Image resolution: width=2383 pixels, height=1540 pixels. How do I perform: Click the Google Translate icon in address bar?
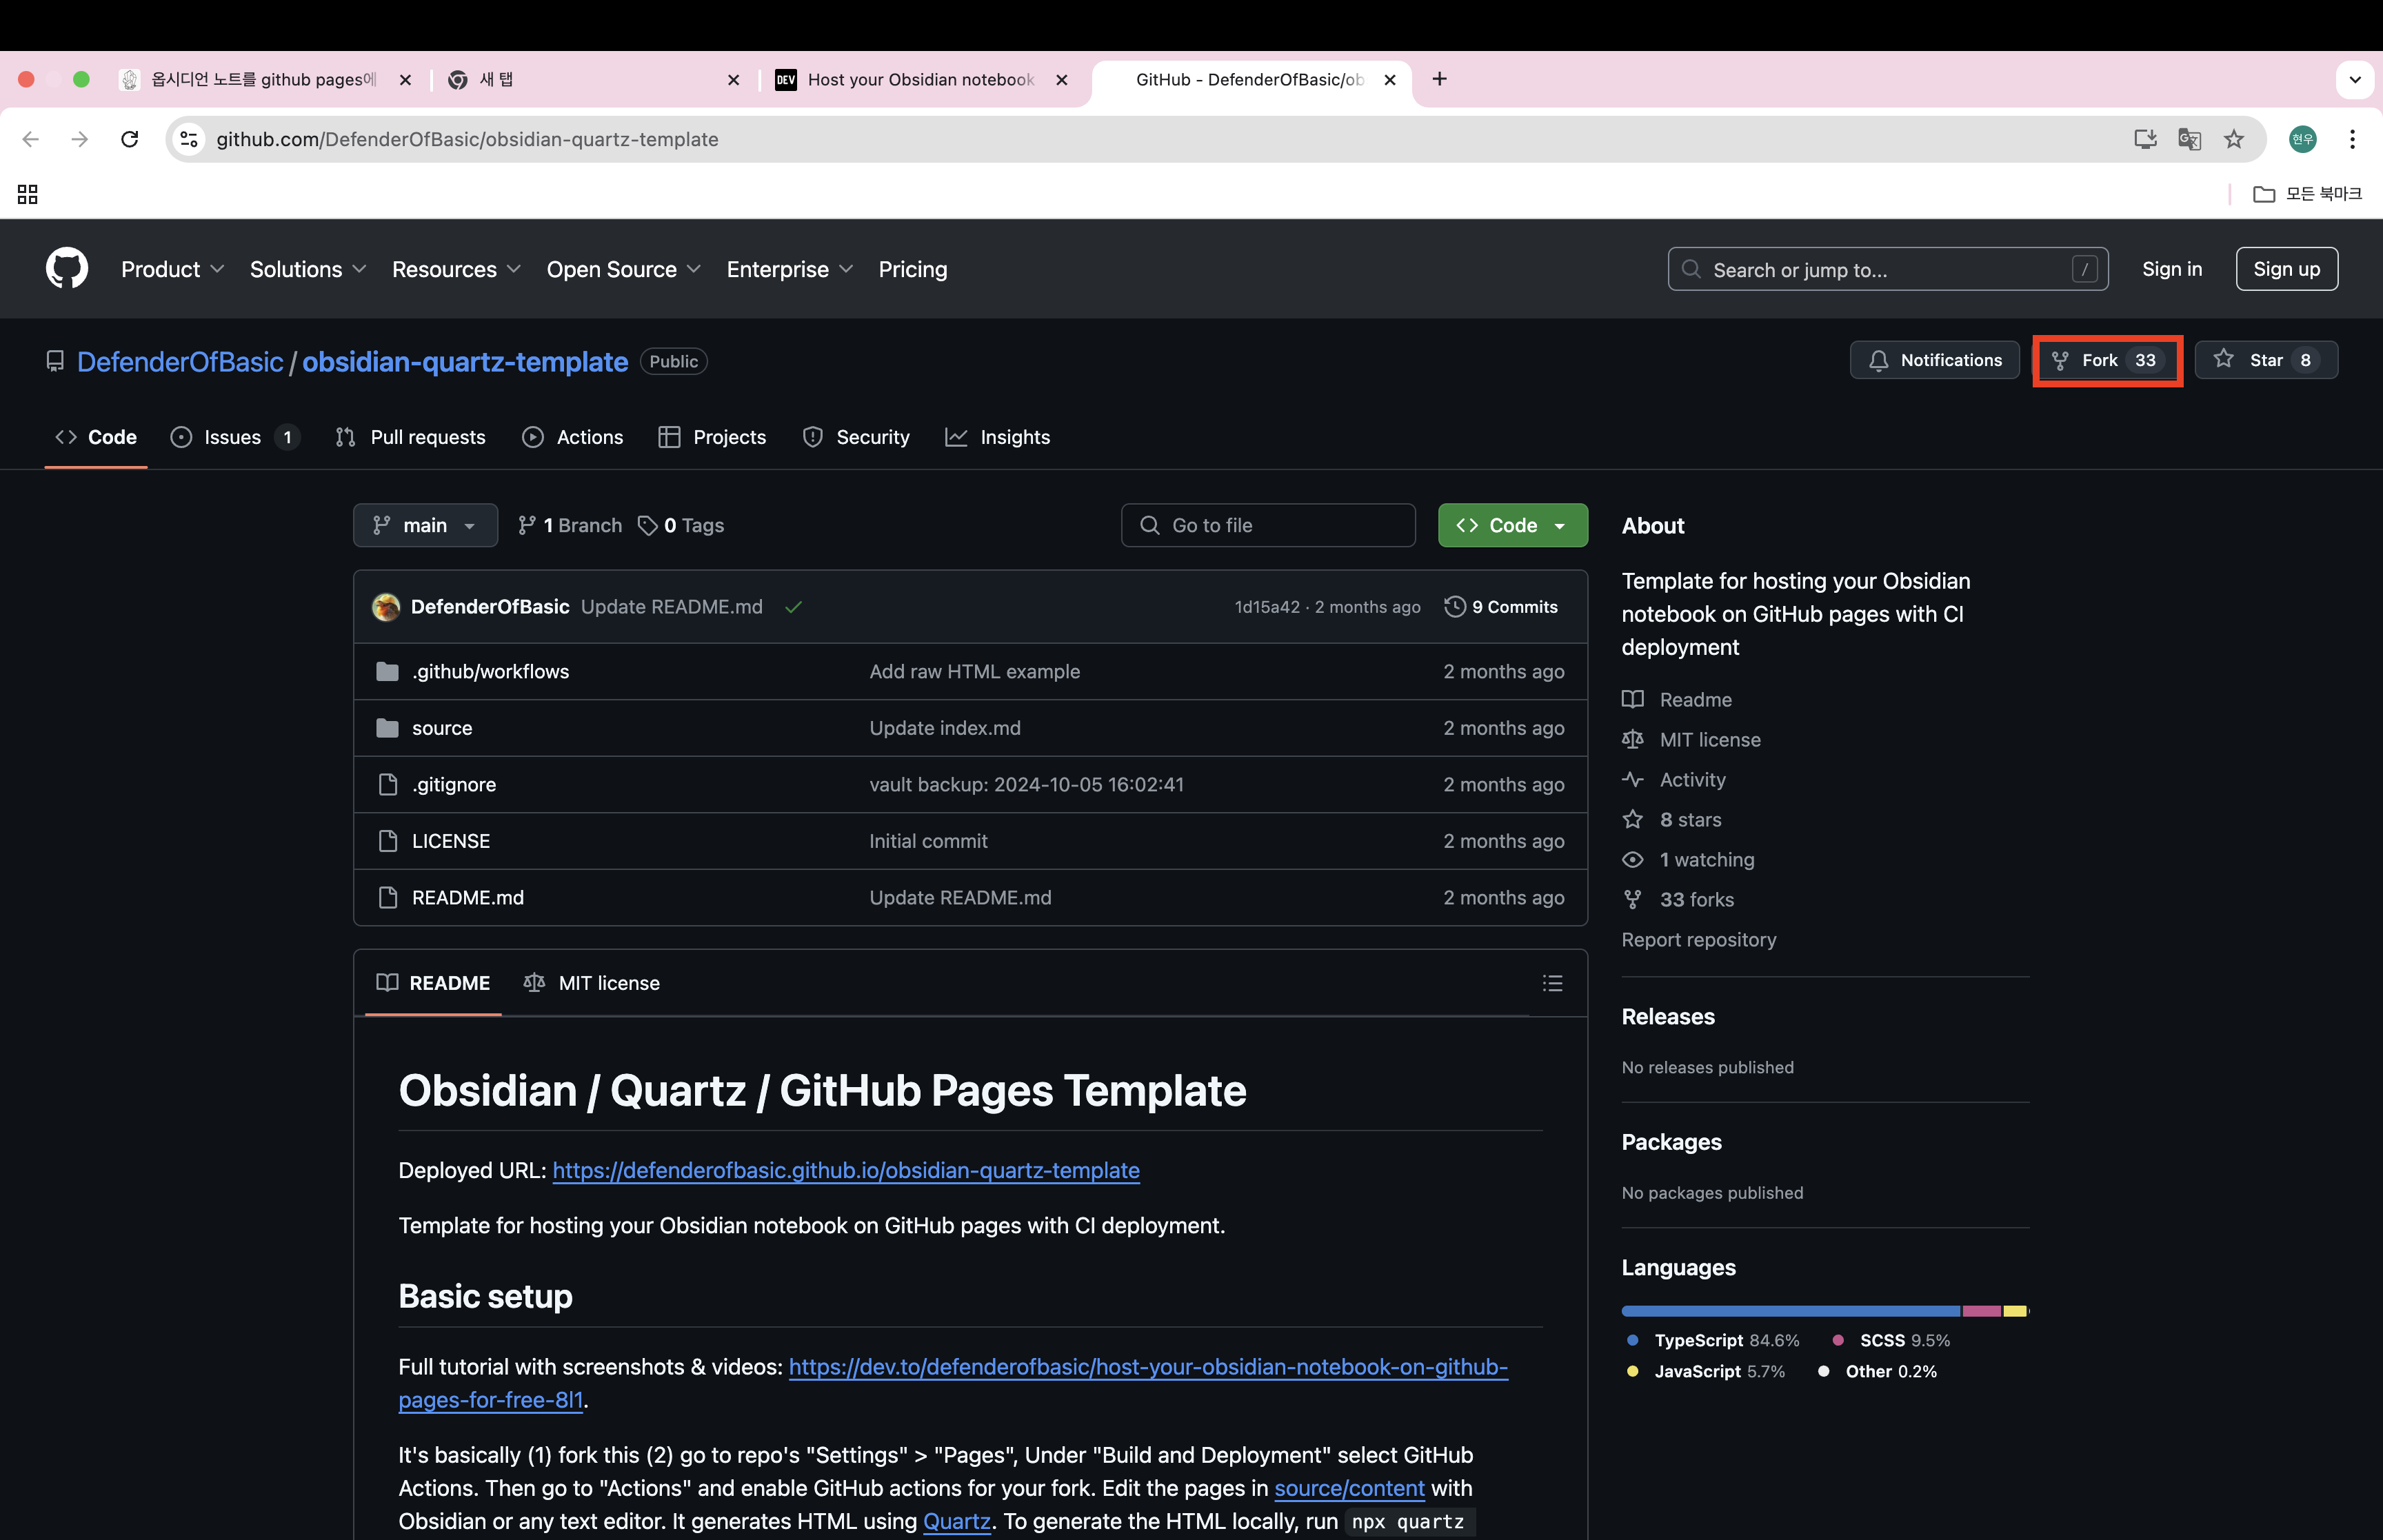2189,139
